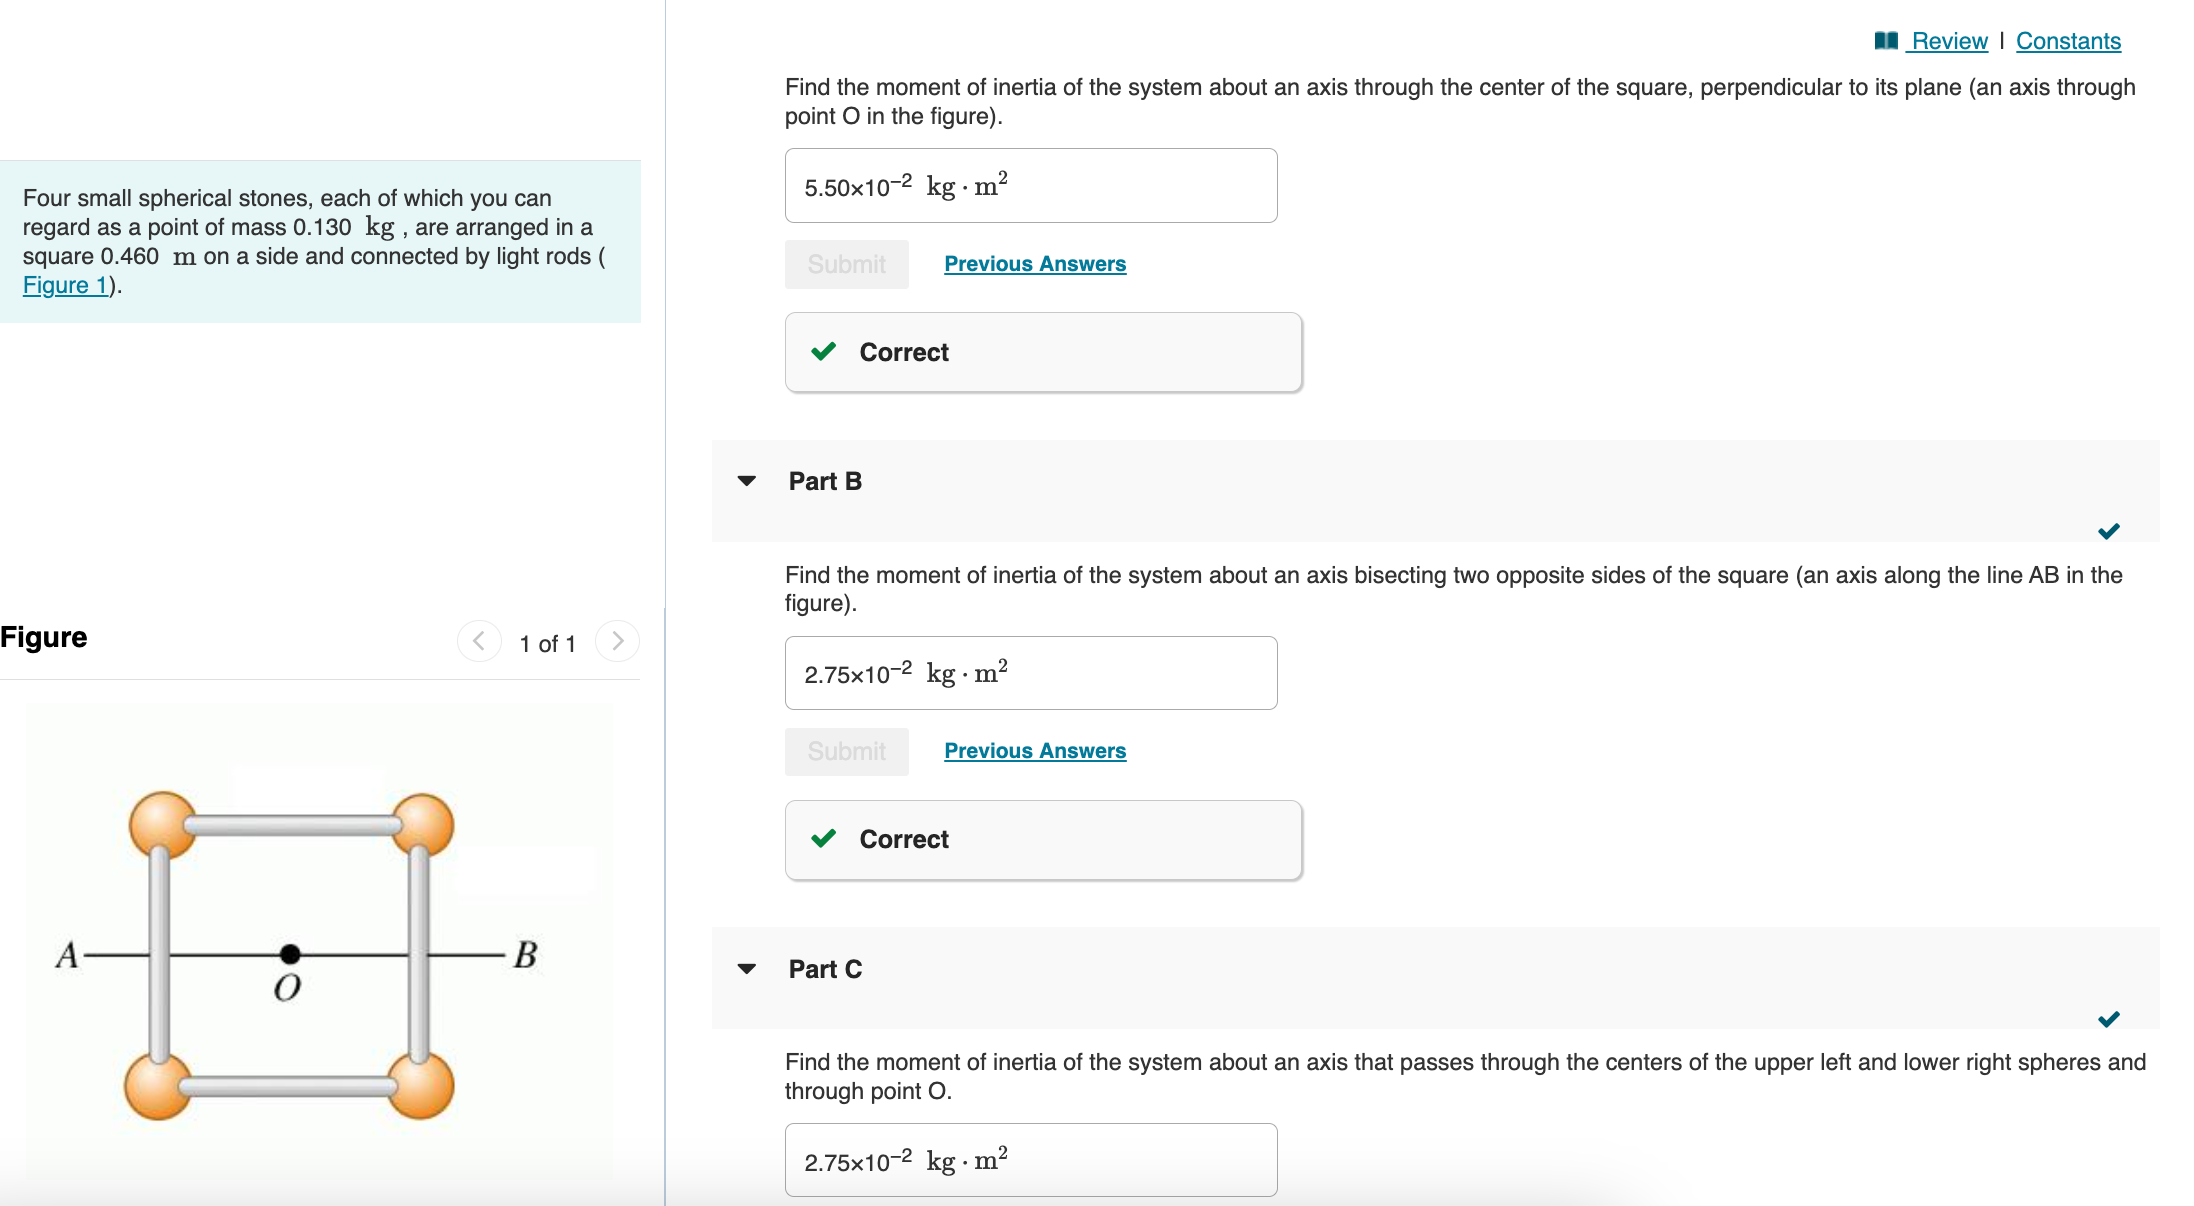Viewport: 2194px width, 1206px height.
Task: View Previous Answers for Part B
Action: click(x=1034, y=751)
